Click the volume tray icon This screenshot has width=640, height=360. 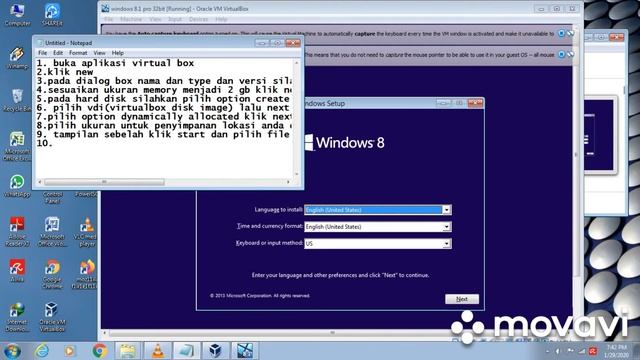click(558, 351)
